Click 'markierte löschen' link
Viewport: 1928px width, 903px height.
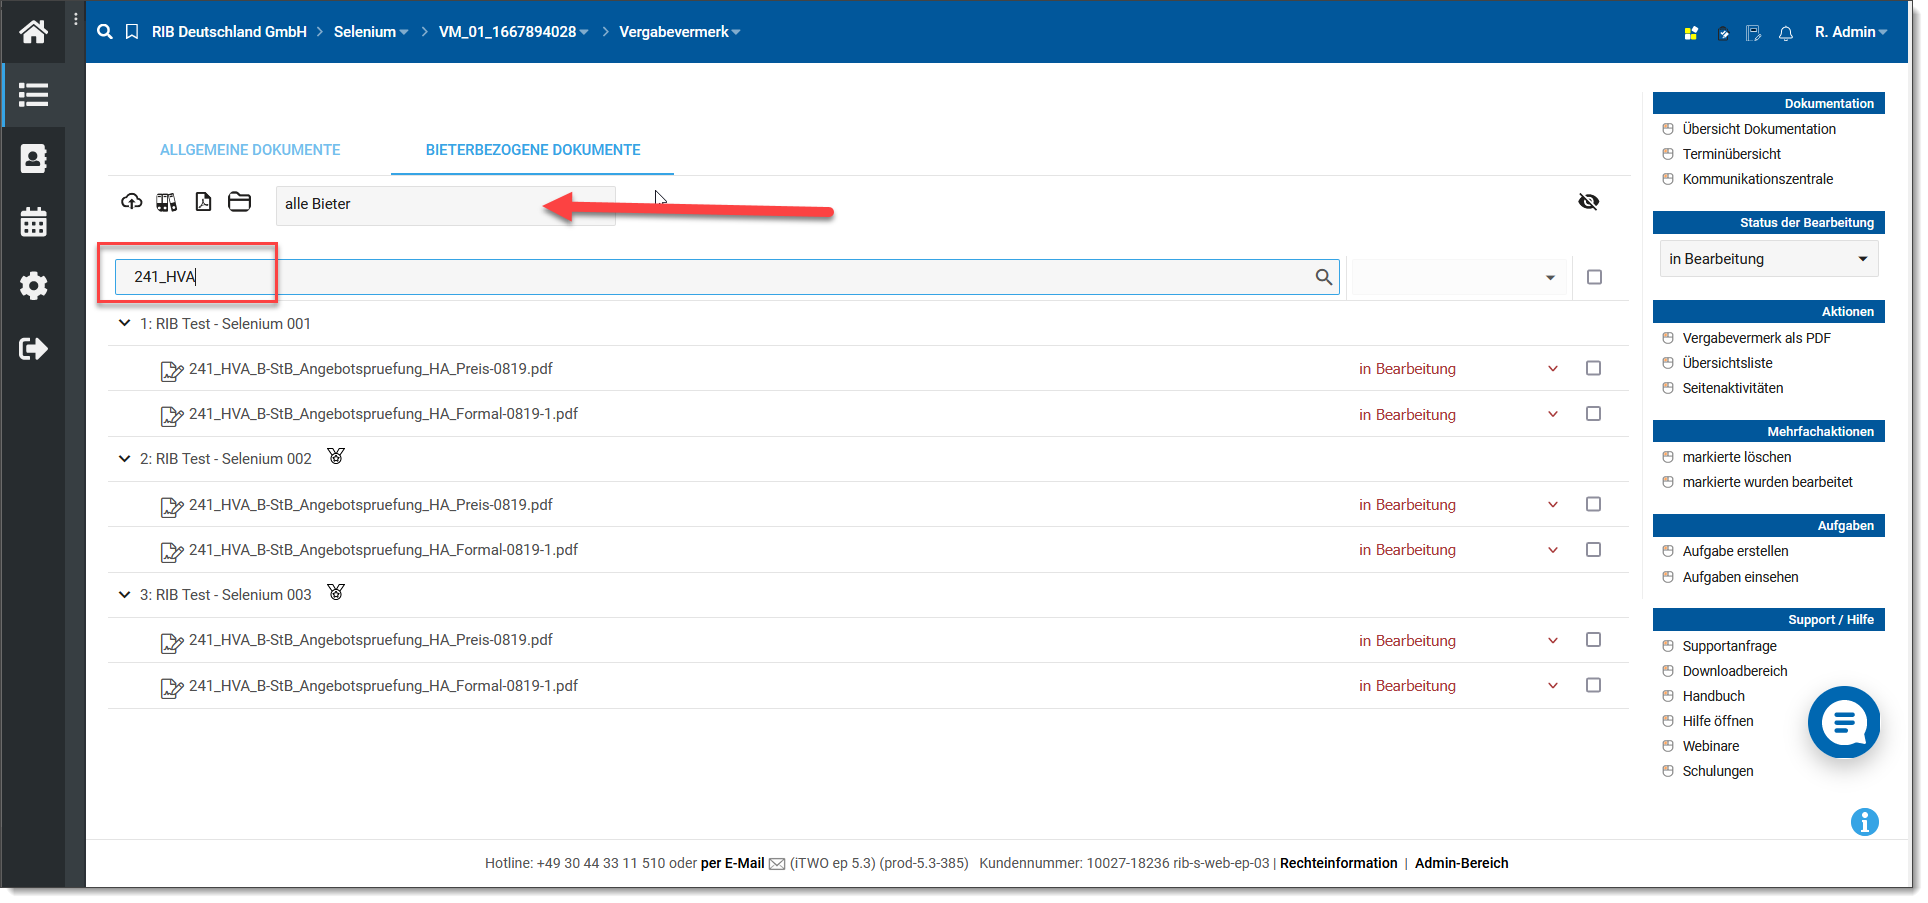pyautogui.click(x=1736, y=457)
